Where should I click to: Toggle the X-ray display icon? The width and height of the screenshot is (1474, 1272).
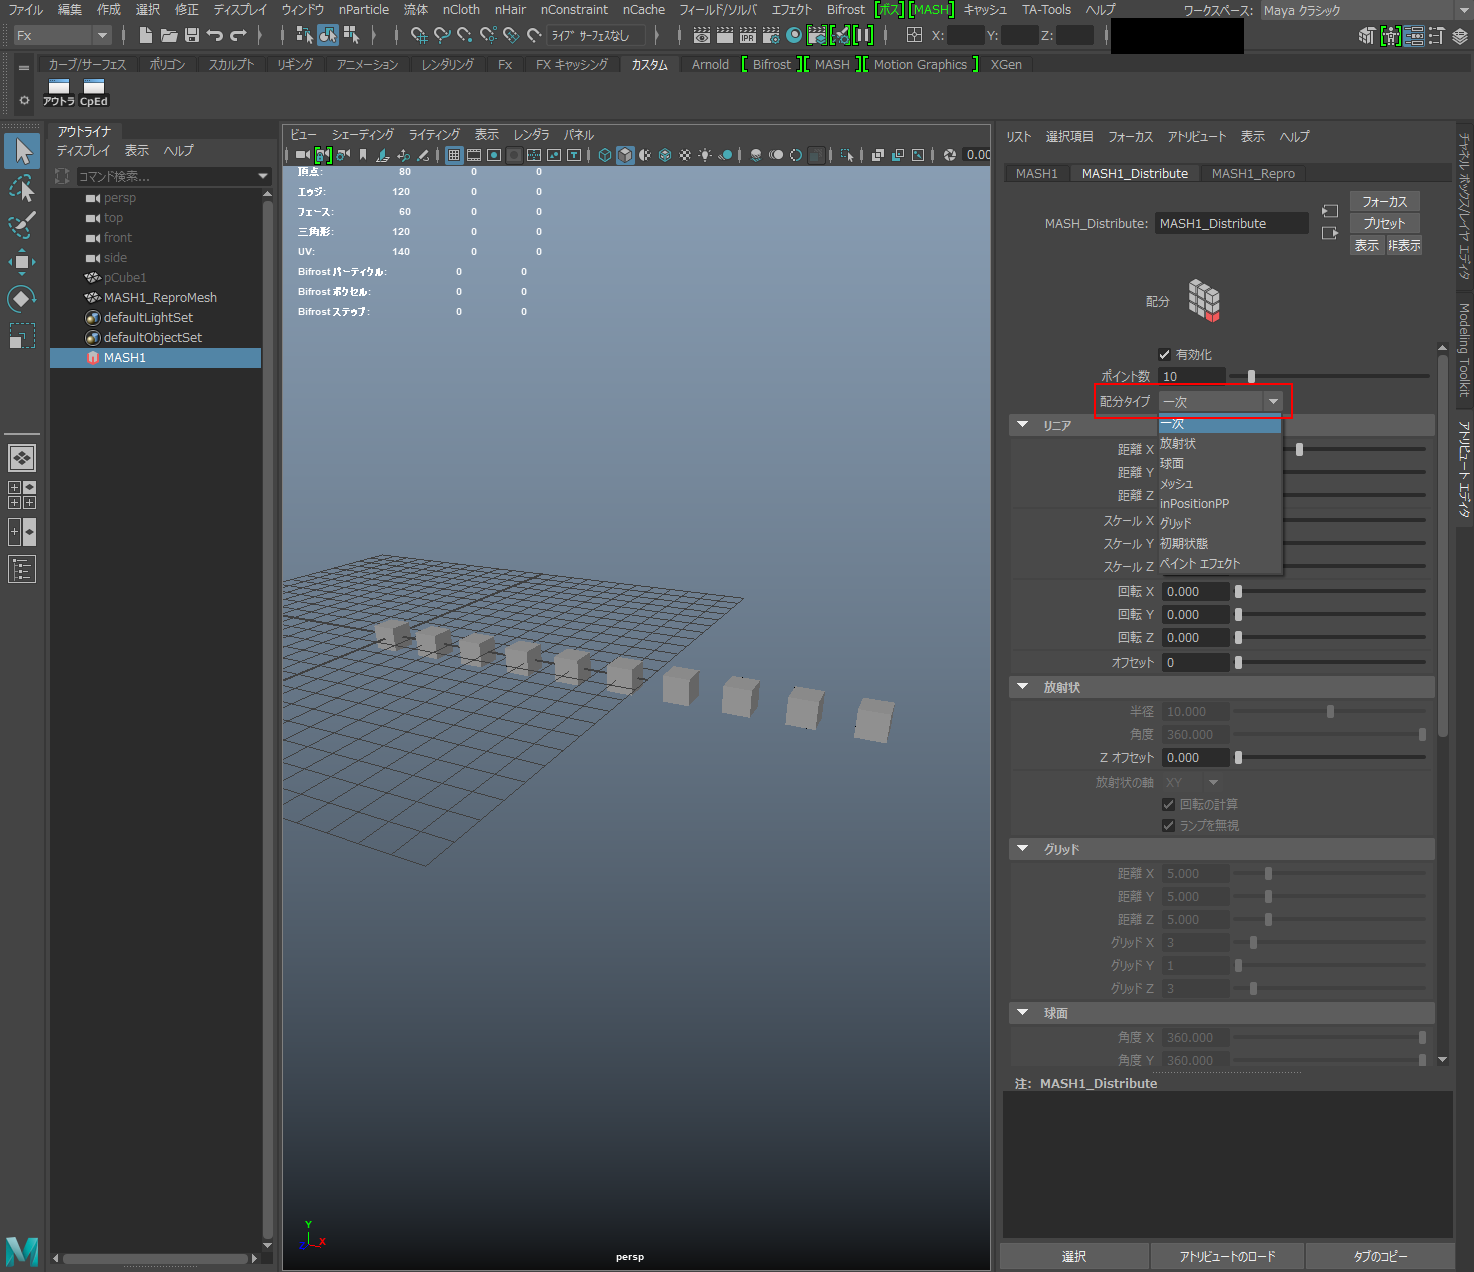[x=877, y=155]
